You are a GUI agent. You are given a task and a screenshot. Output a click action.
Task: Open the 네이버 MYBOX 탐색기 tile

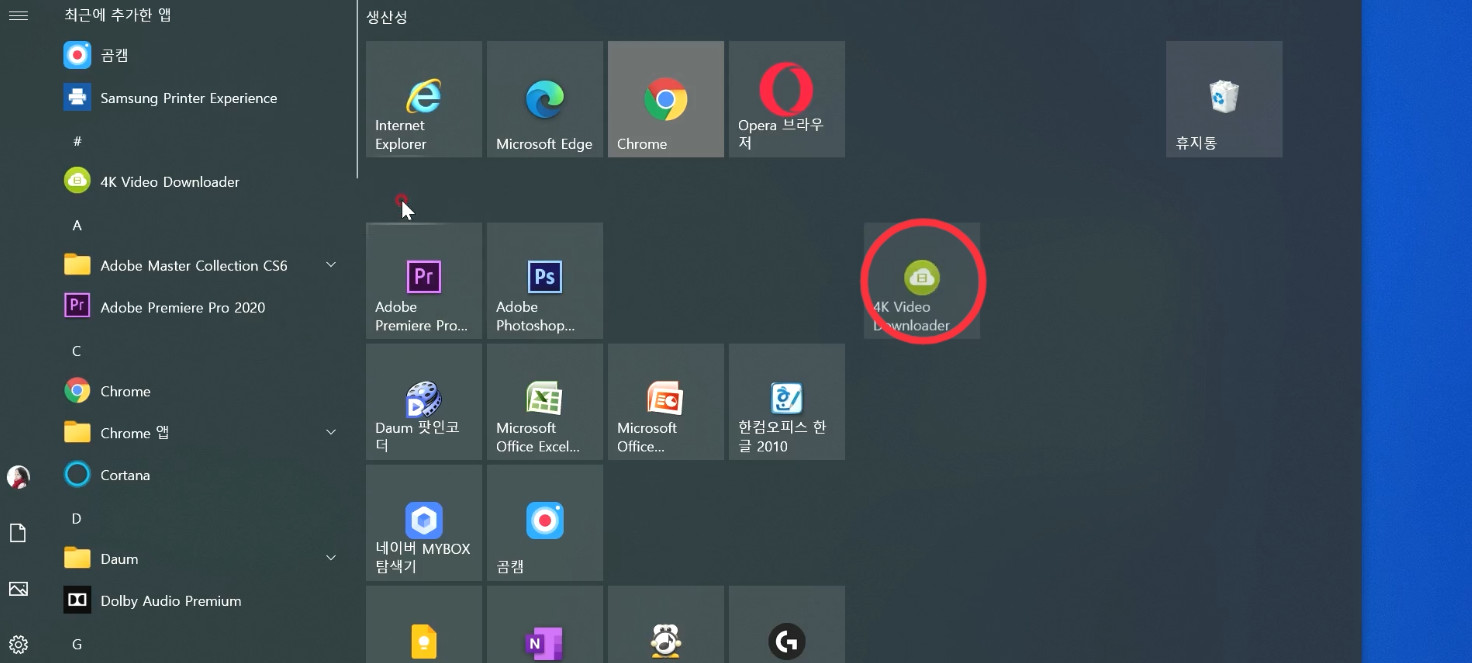coord(424,523)
